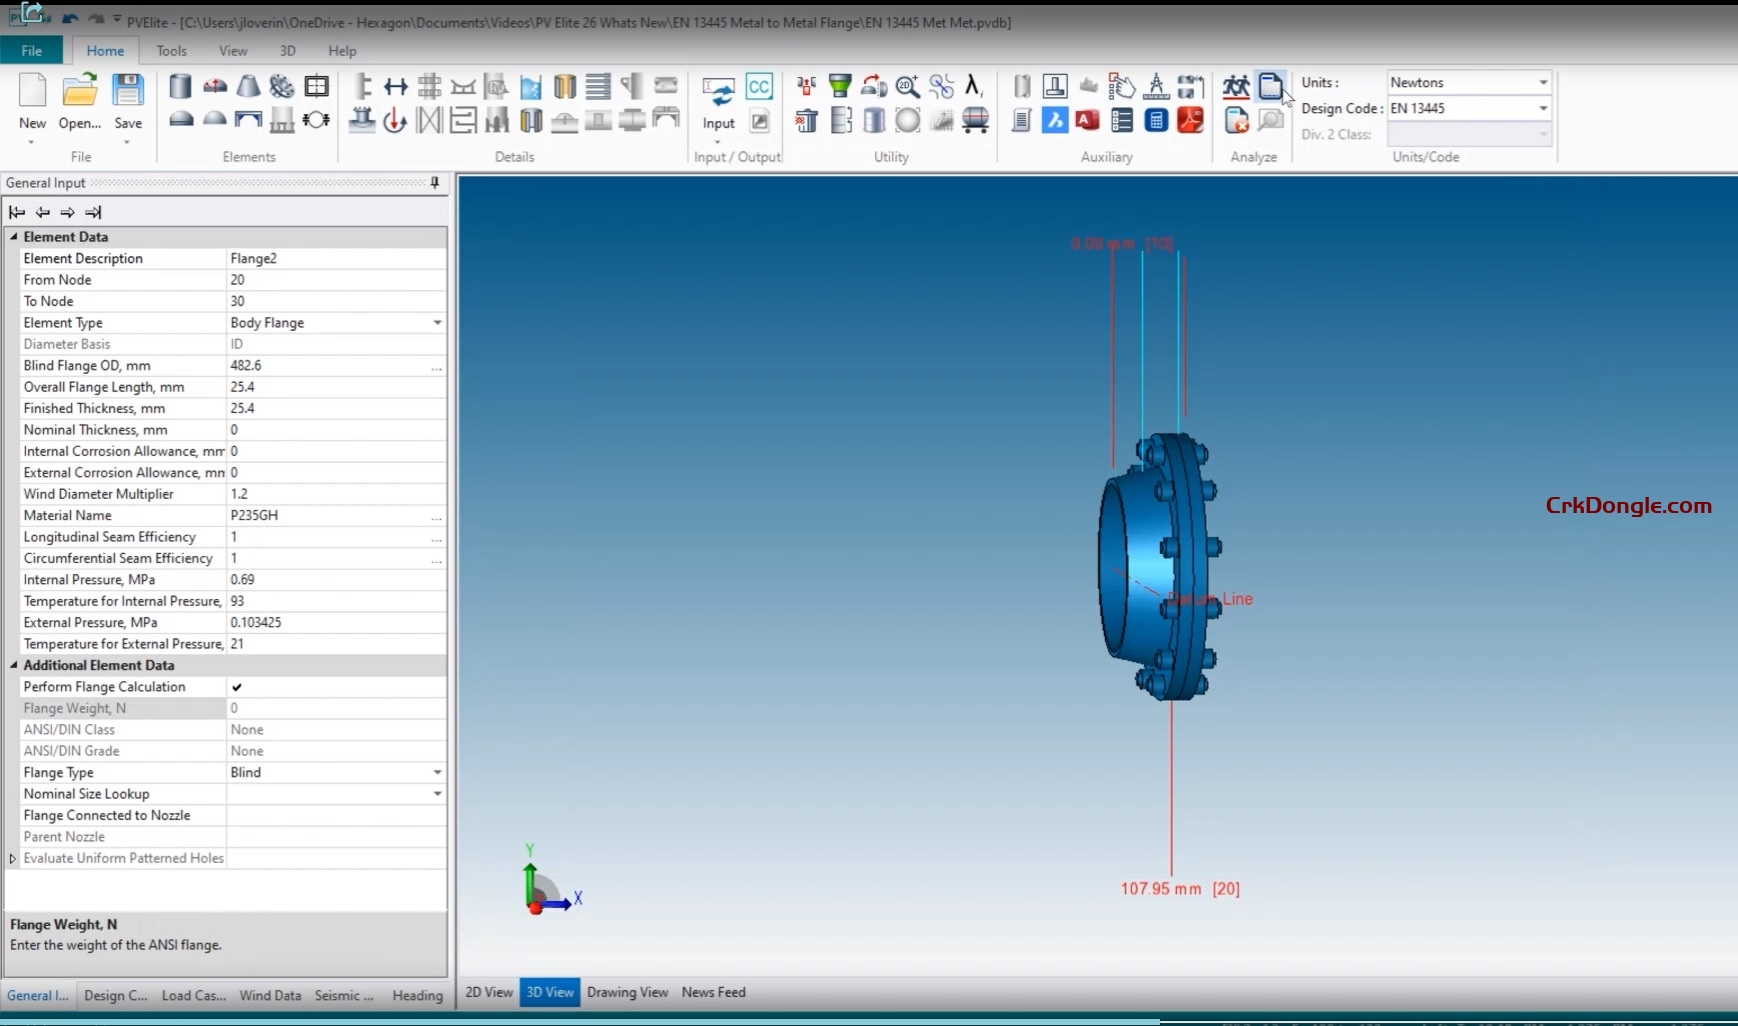Add a Body Flange element
The height and width of the screenshot is (1026, 1738).
tap(283, 87)
